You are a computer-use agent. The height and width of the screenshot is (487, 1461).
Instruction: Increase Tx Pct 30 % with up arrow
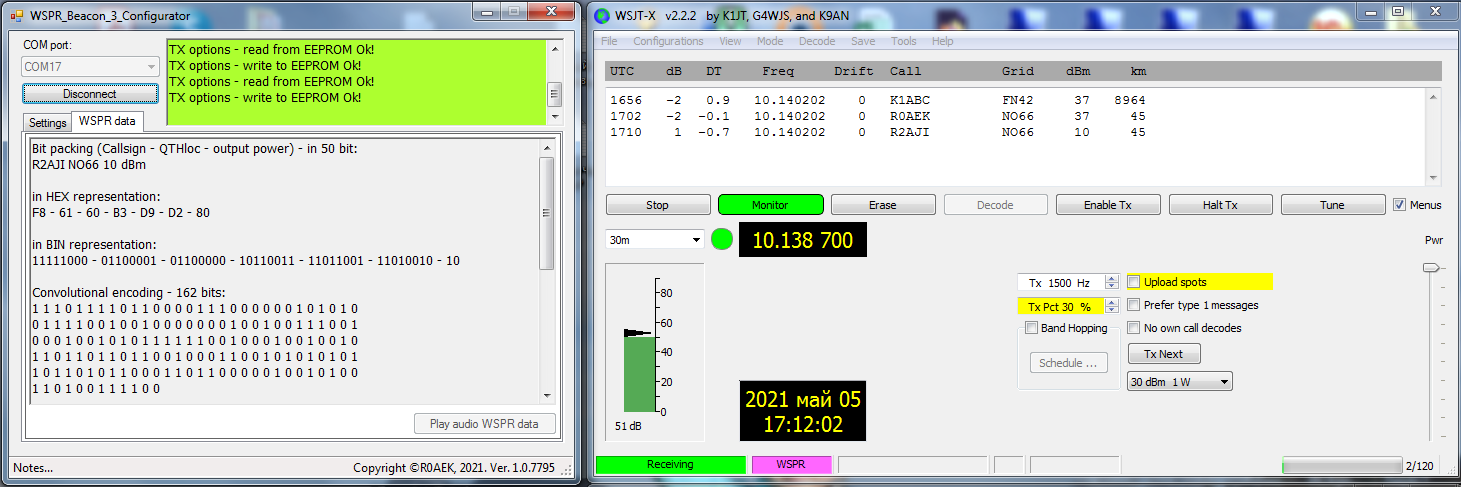(x=1112, y=302)
